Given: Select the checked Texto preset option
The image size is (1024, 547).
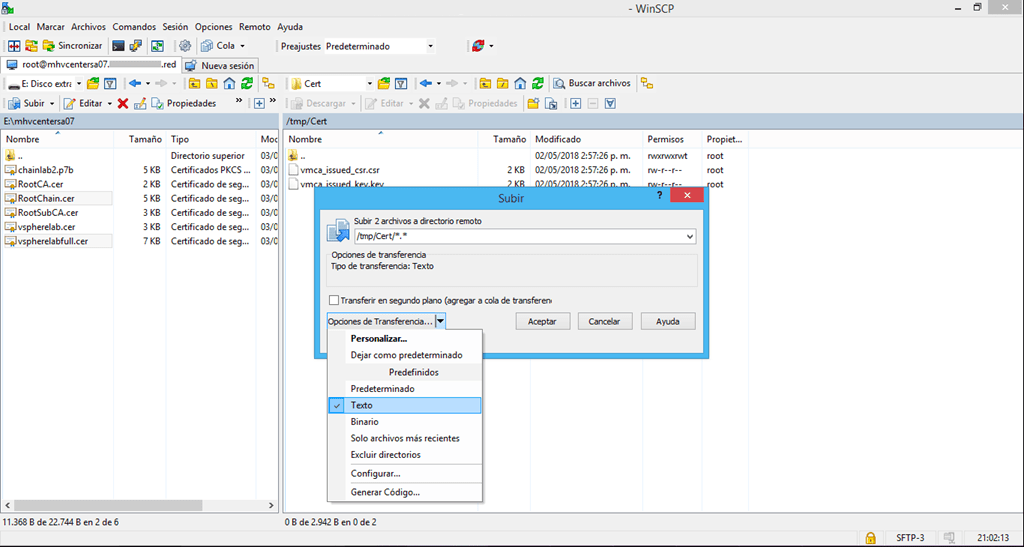Looking at the screenshot, I should 362,406.
